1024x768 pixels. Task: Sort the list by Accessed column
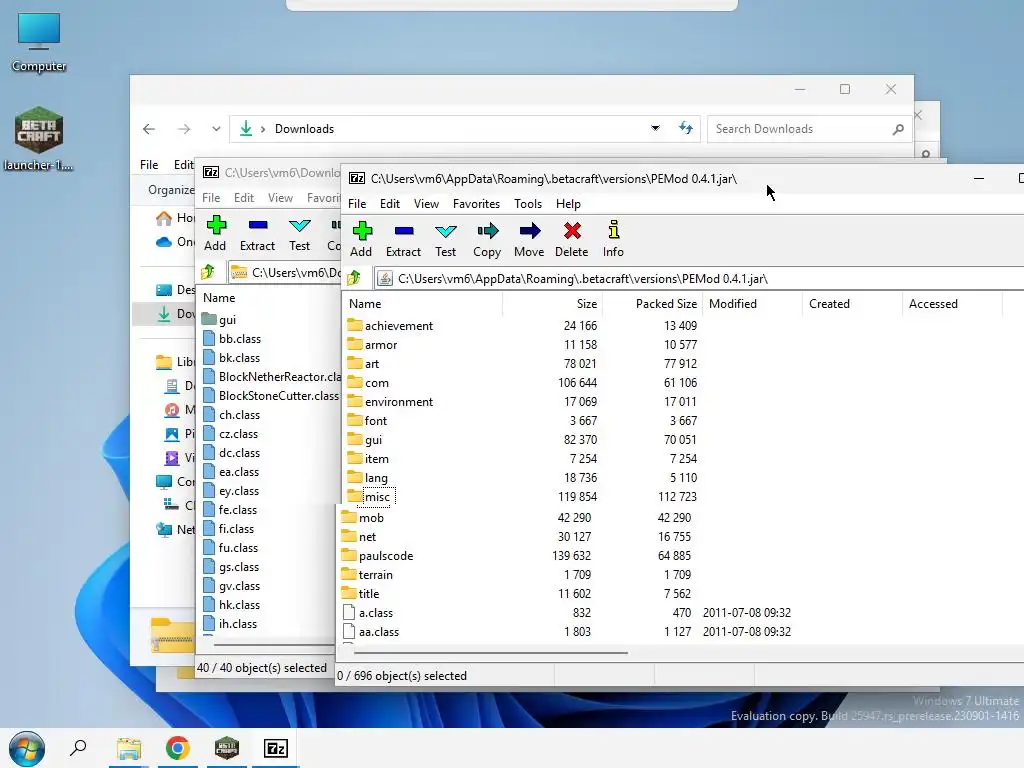(952, 304)
